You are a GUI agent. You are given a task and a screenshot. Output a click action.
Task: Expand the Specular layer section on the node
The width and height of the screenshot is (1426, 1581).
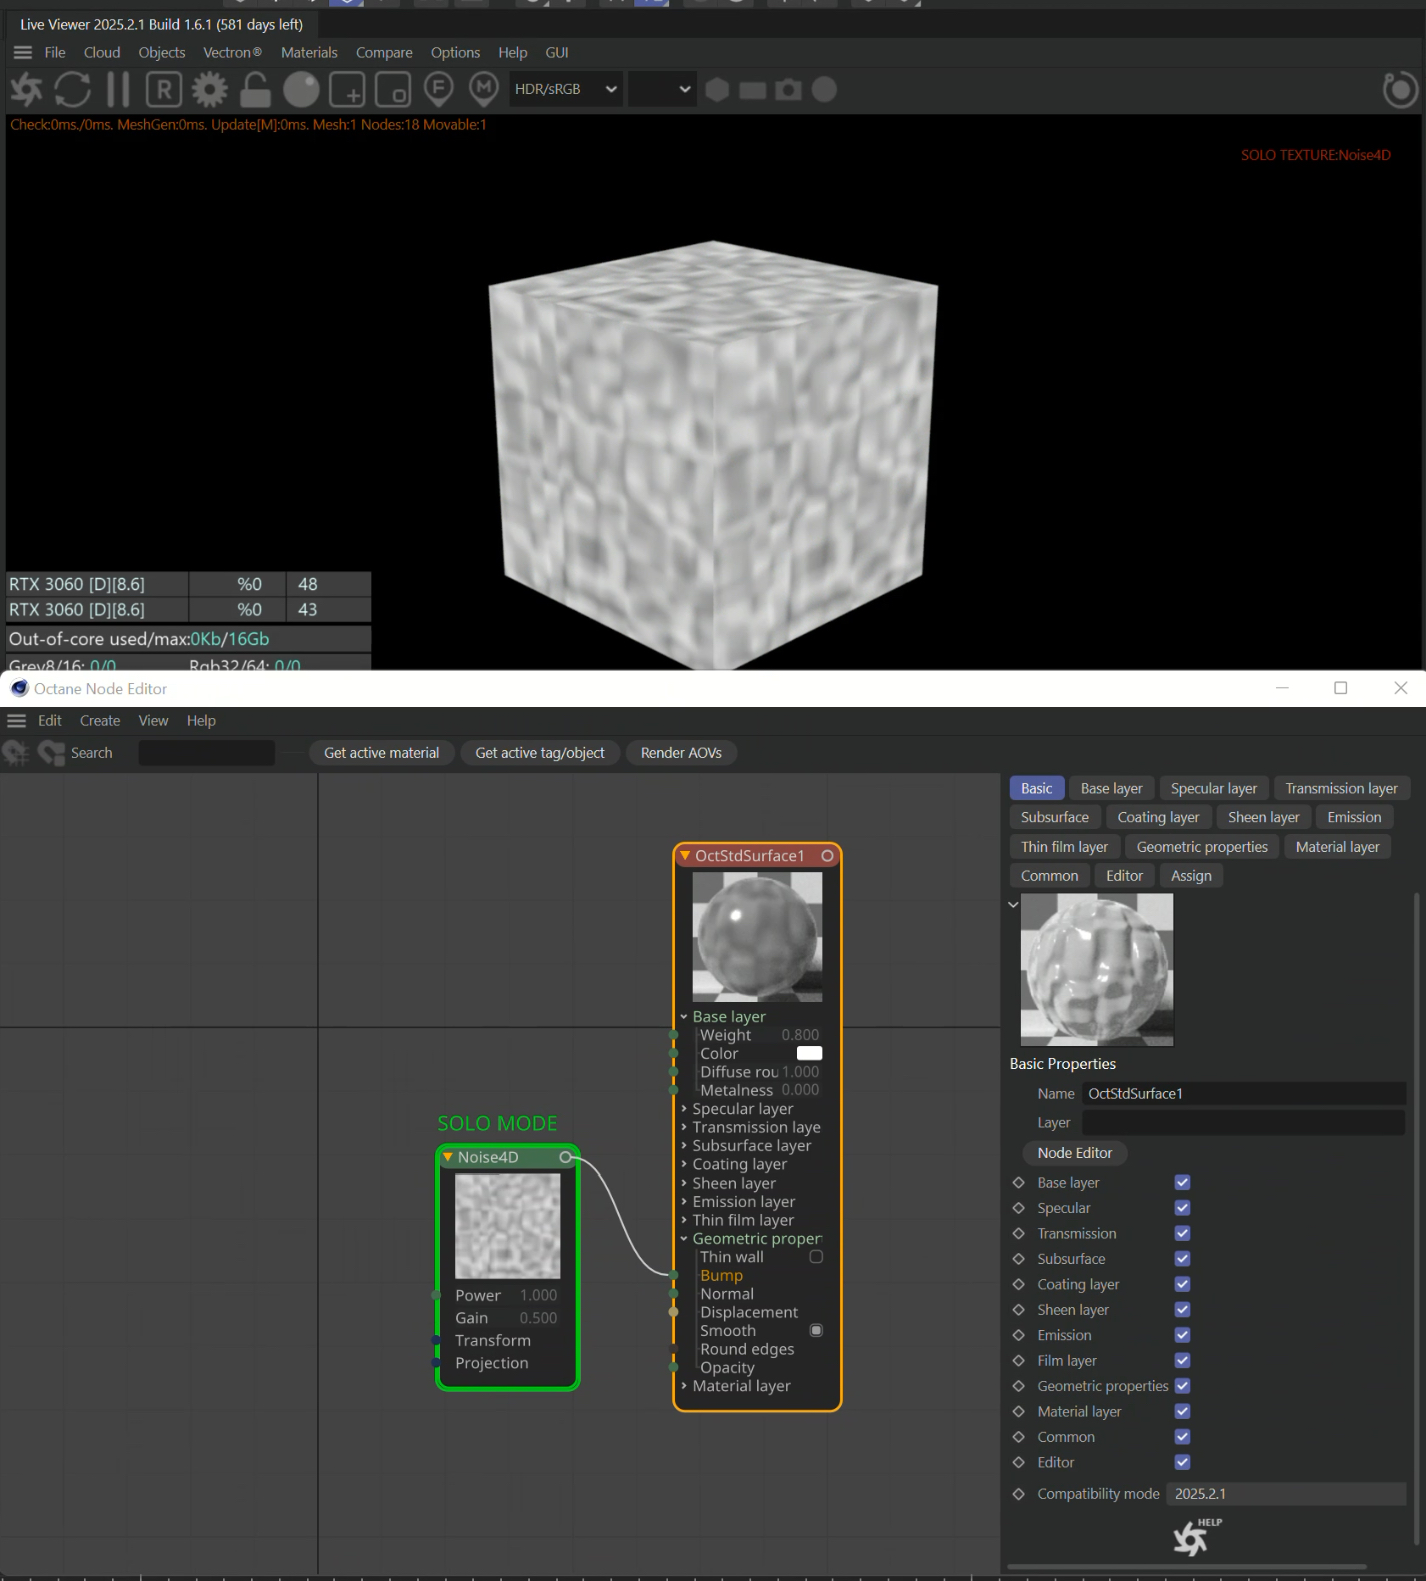tap(684, 1109)
